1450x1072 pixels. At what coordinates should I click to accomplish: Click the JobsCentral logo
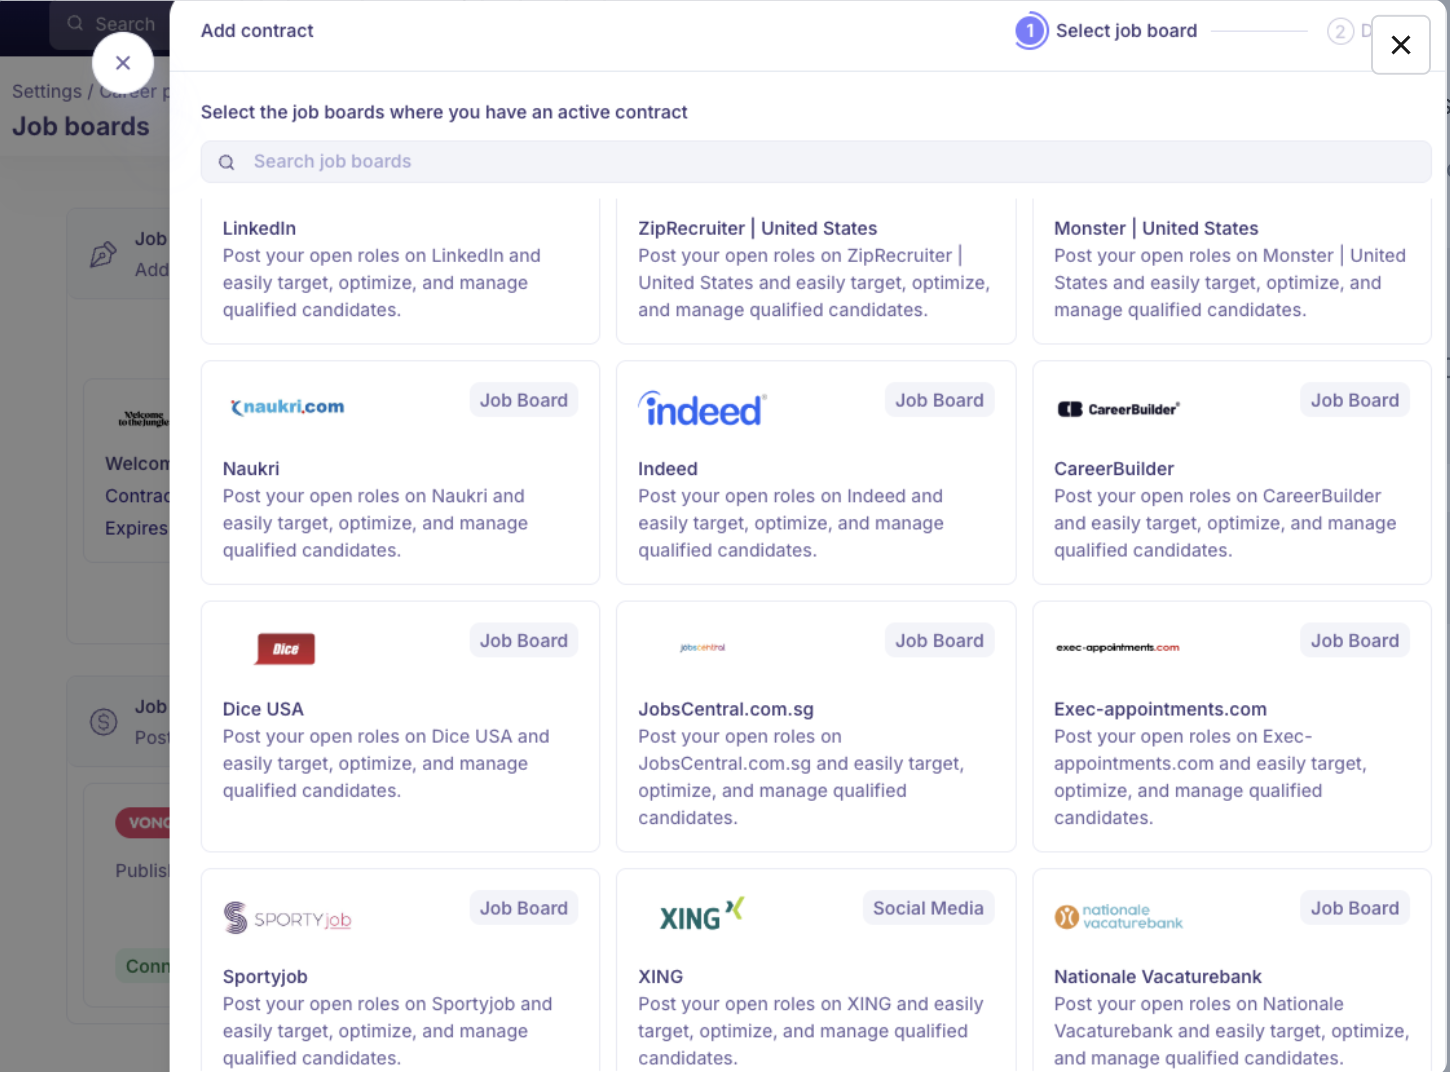click(702, 648)
